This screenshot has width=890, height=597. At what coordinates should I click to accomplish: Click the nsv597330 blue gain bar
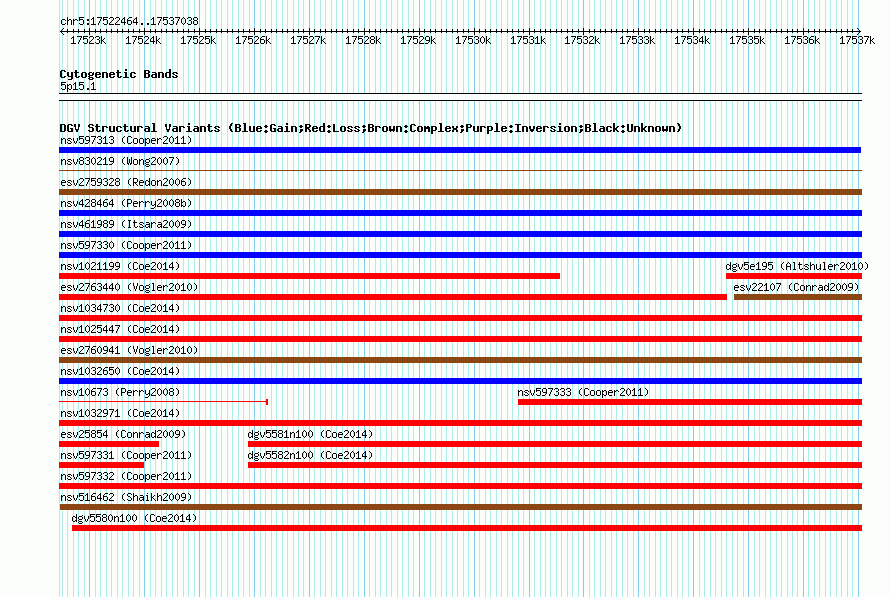pos(460,255)
